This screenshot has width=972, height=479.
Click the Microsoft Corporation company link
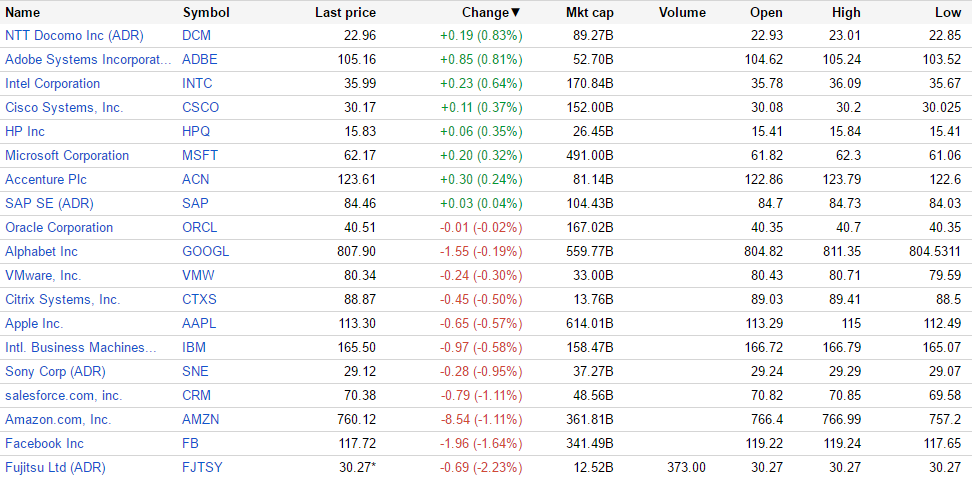pos(67,155)
